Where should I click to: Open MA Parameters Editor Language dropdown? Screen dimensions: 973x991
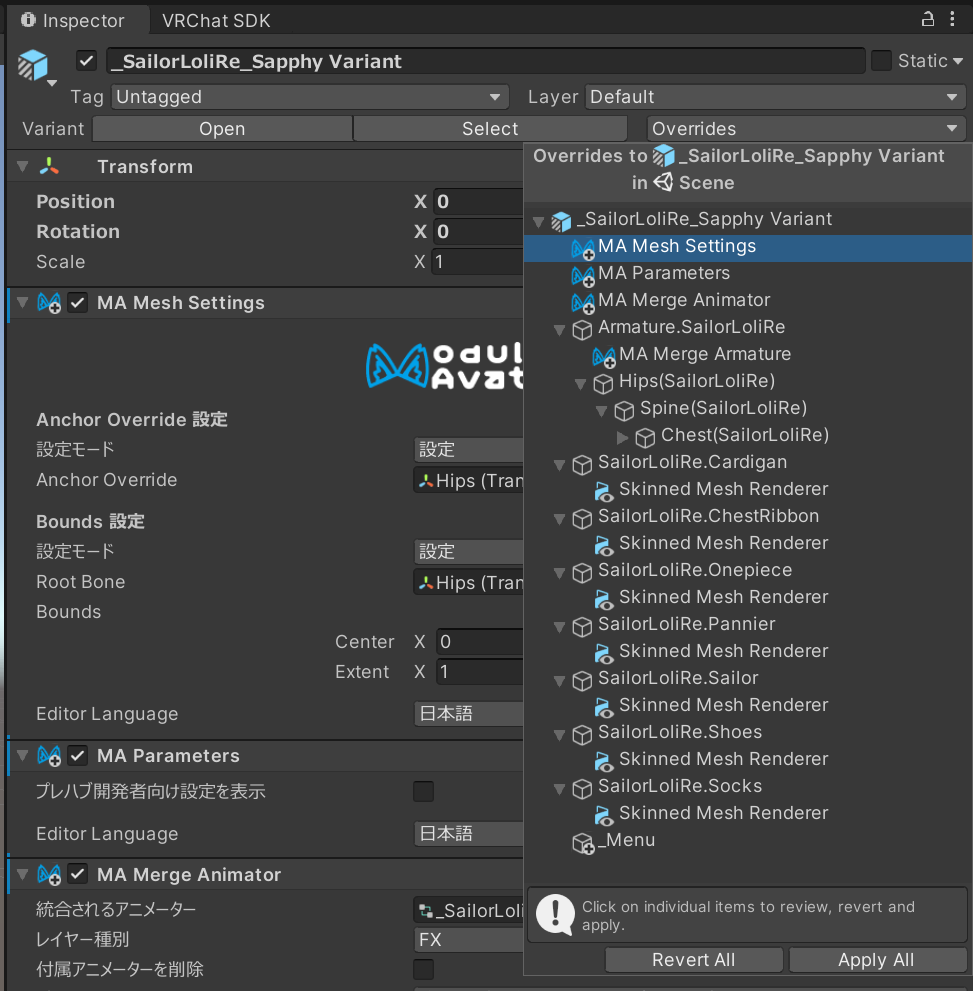pyautogui.click(x=468, y=834)
